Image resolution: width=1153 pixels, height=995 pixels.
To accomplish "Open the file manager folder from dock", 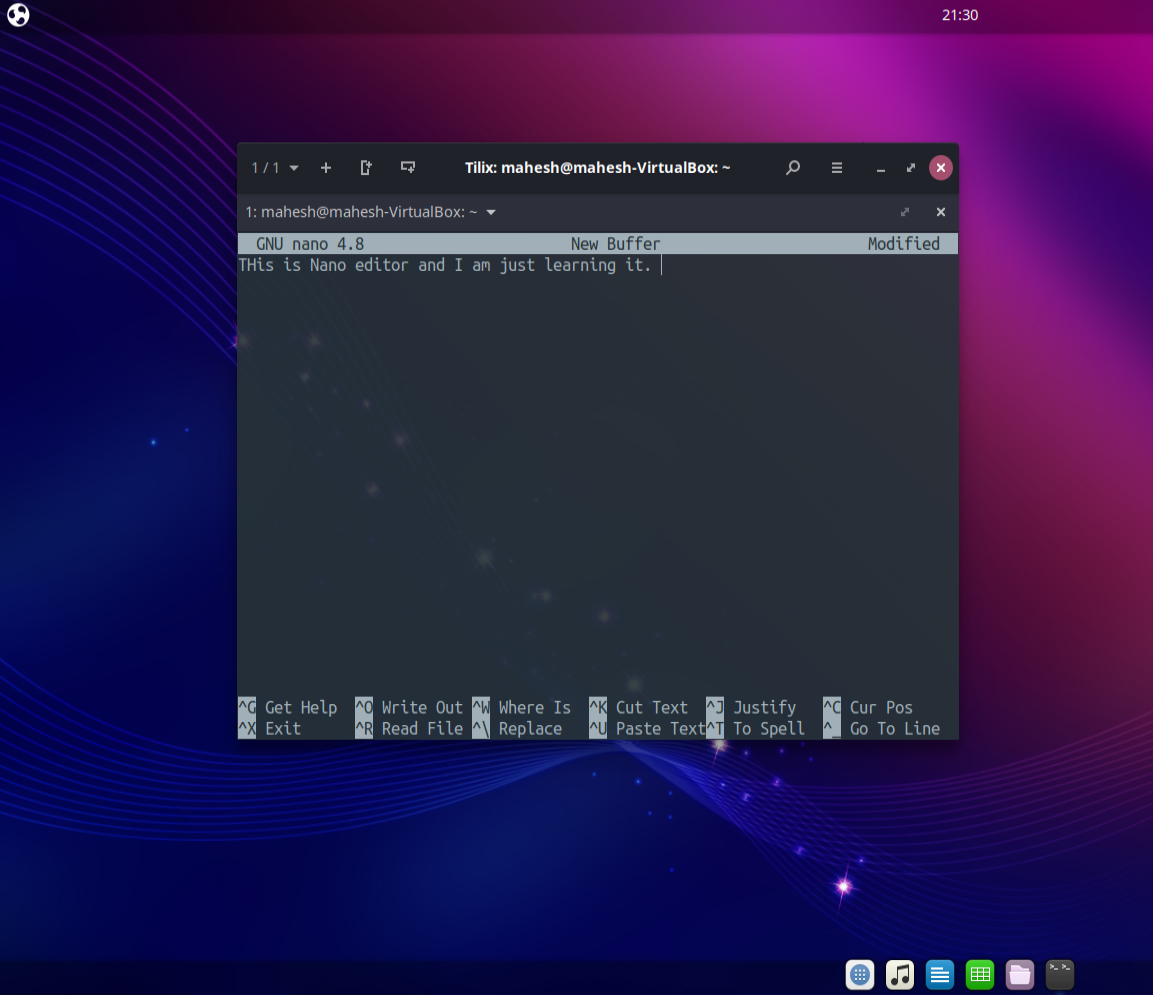I will (x=1020, y=975).
